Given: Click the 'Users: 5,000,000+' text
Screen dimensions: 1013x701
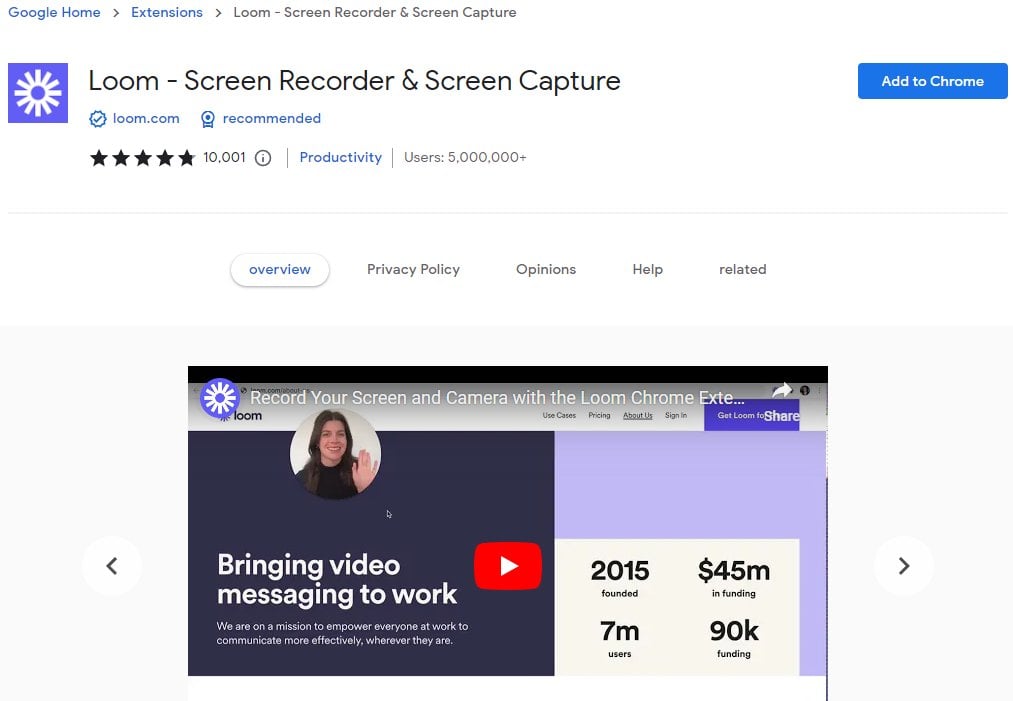Looking at the screenshot, I should point(465,158).
